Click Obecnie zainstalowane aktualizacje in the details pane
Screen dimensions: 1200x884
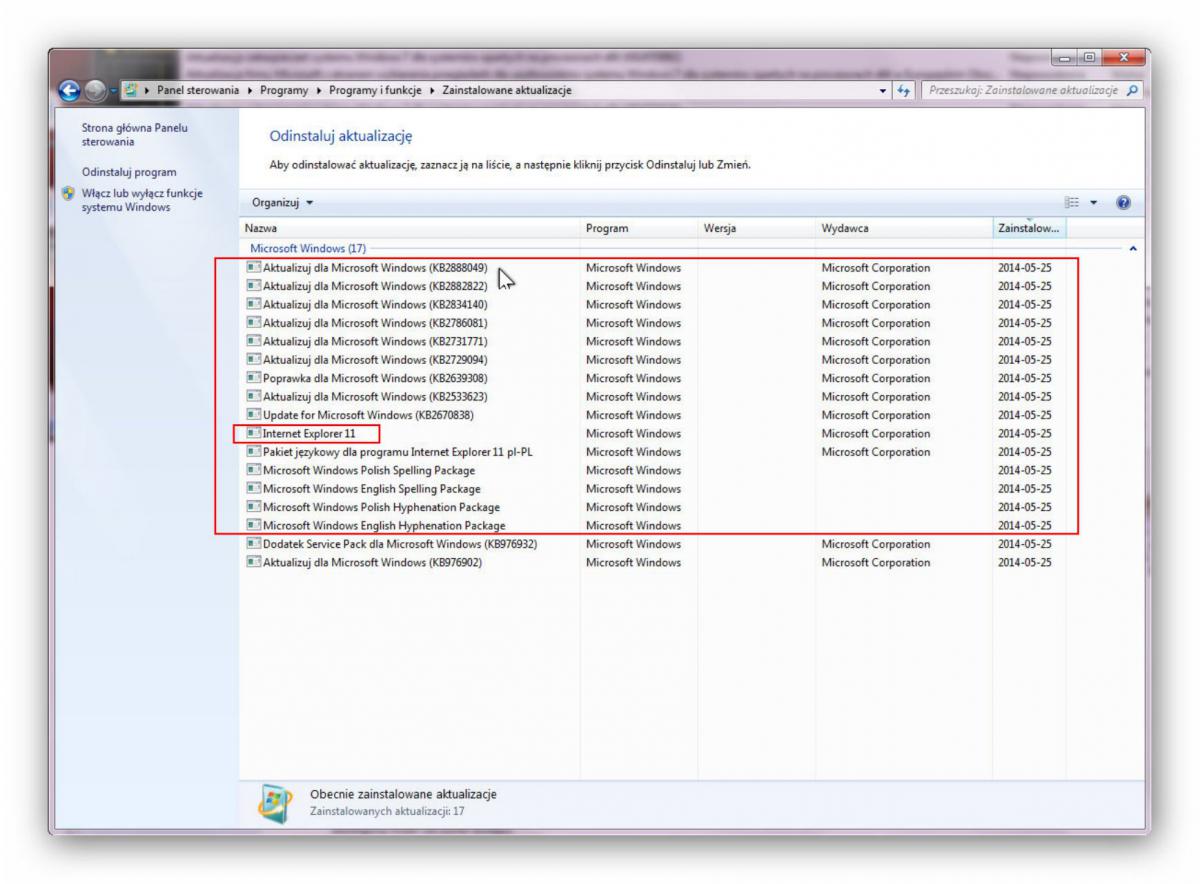(x=403, y=794)
